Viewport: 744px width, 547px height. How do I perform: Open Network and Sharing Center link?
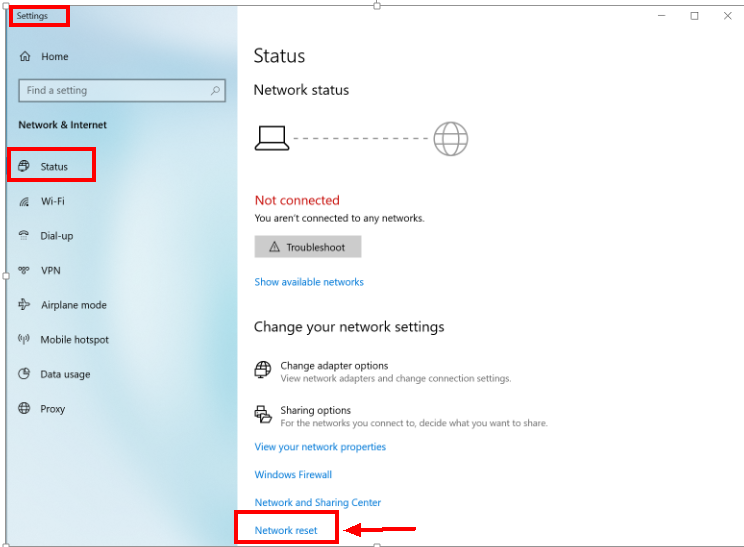(x=318, y=503)
